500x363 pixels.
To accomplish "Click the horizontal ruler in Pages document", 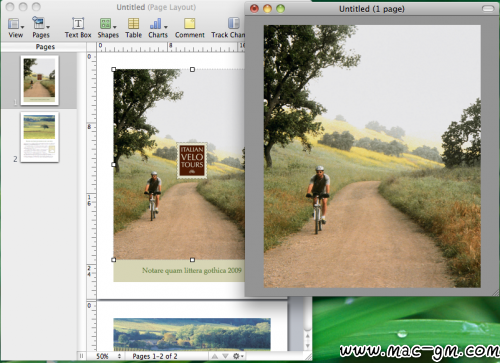I will (x=171, y=47).
